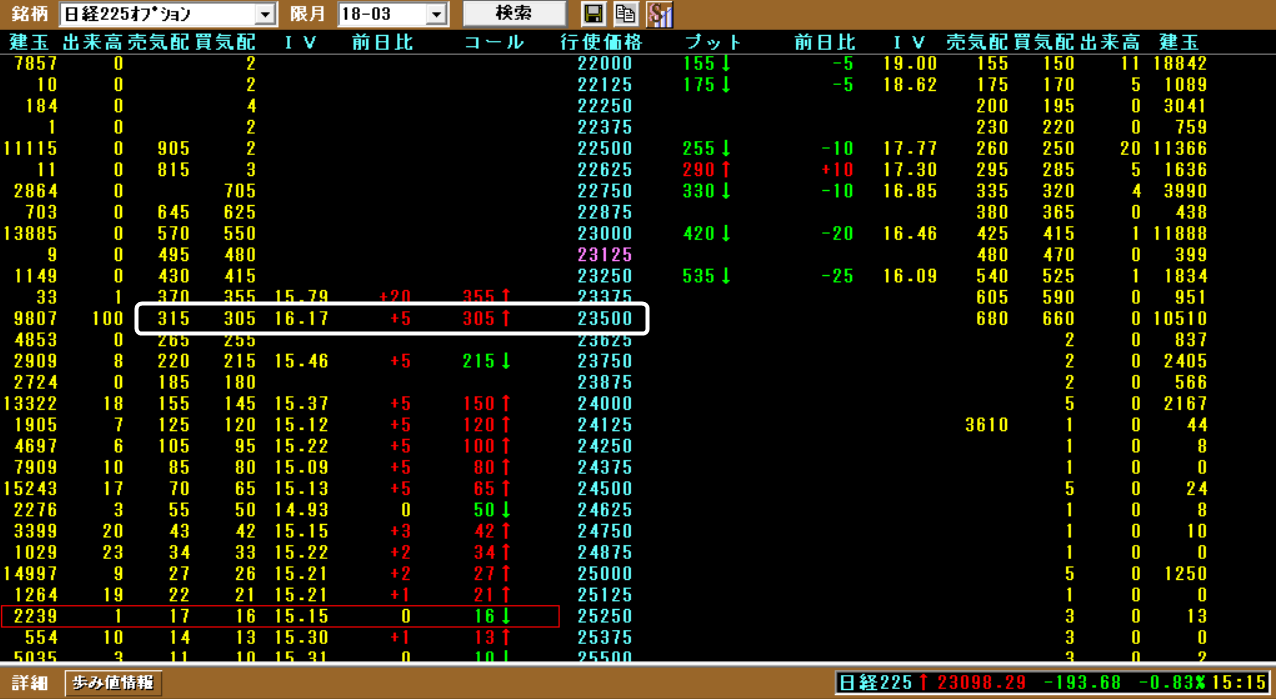Select strike price 25250

[x=605, y=616]
